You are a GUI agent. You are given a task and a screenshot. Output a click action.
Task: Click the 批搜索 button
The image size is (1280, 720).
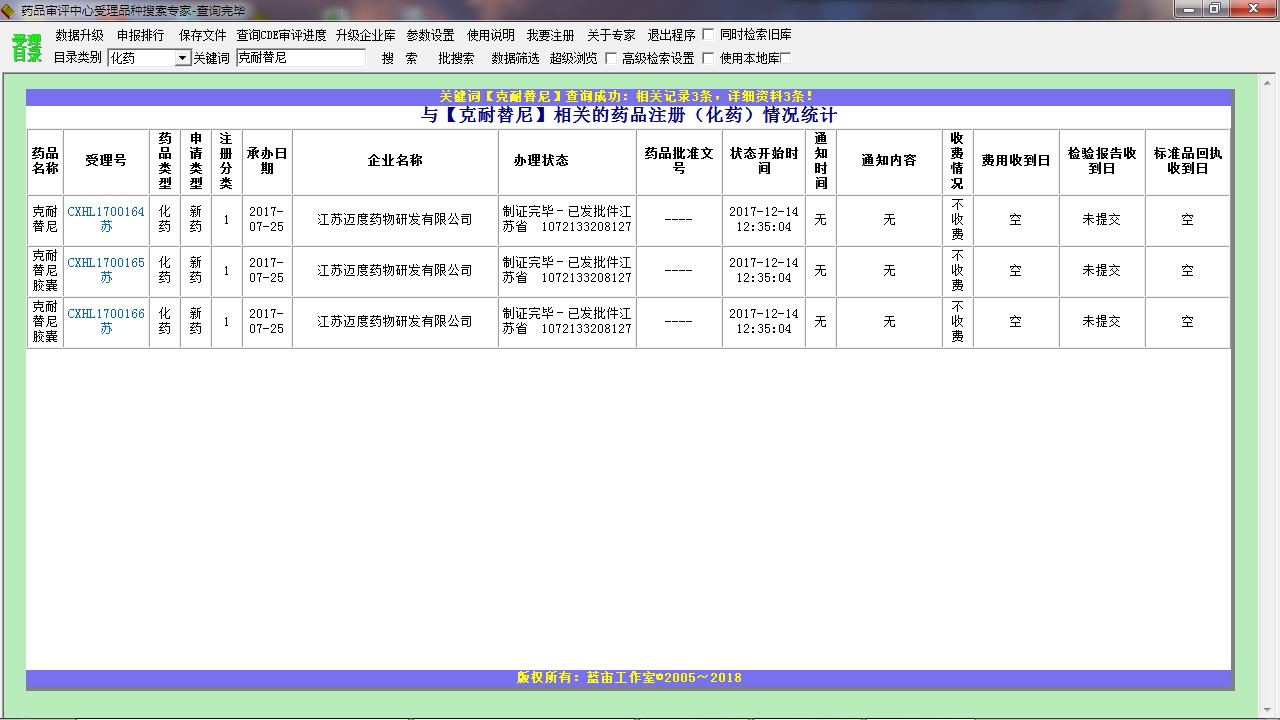[456, 58]
